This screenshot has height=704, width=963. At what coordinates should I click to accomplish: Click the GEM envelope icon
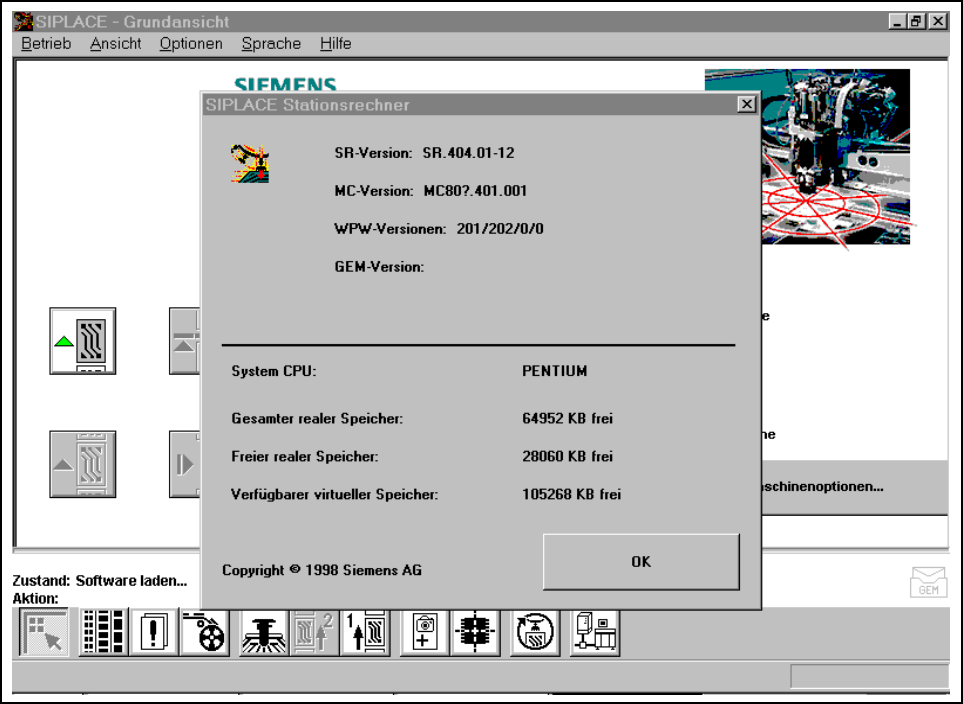tap(928, 582)
